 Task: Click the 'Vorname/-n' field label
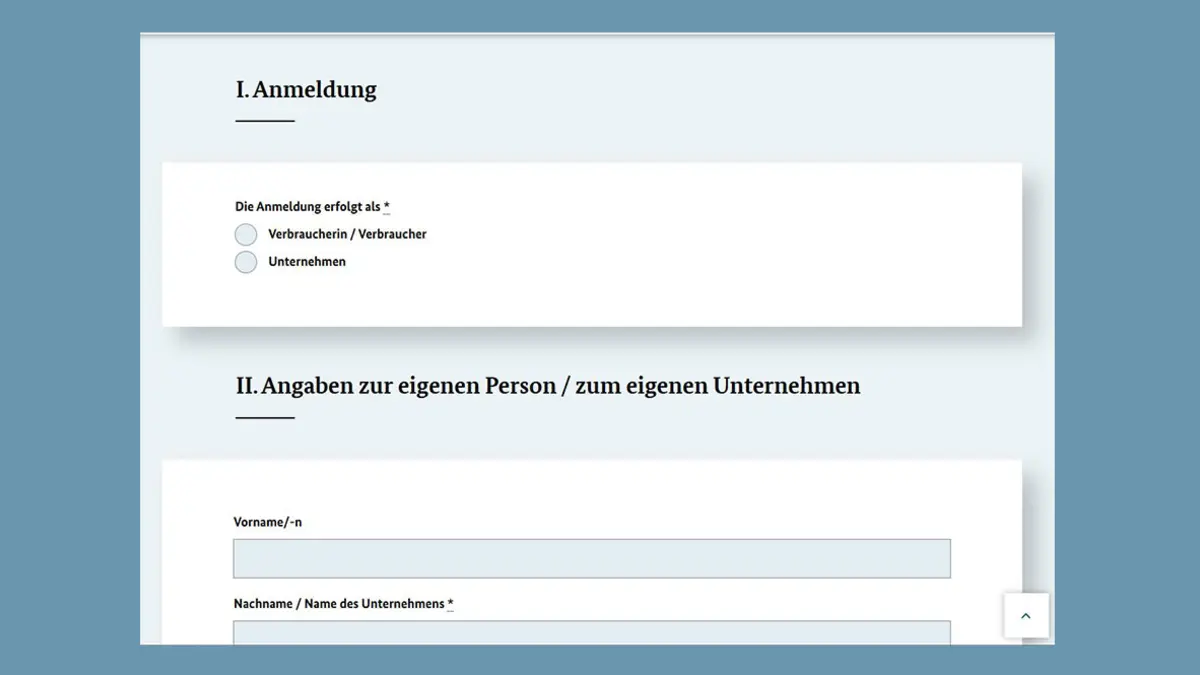[268, 522]
